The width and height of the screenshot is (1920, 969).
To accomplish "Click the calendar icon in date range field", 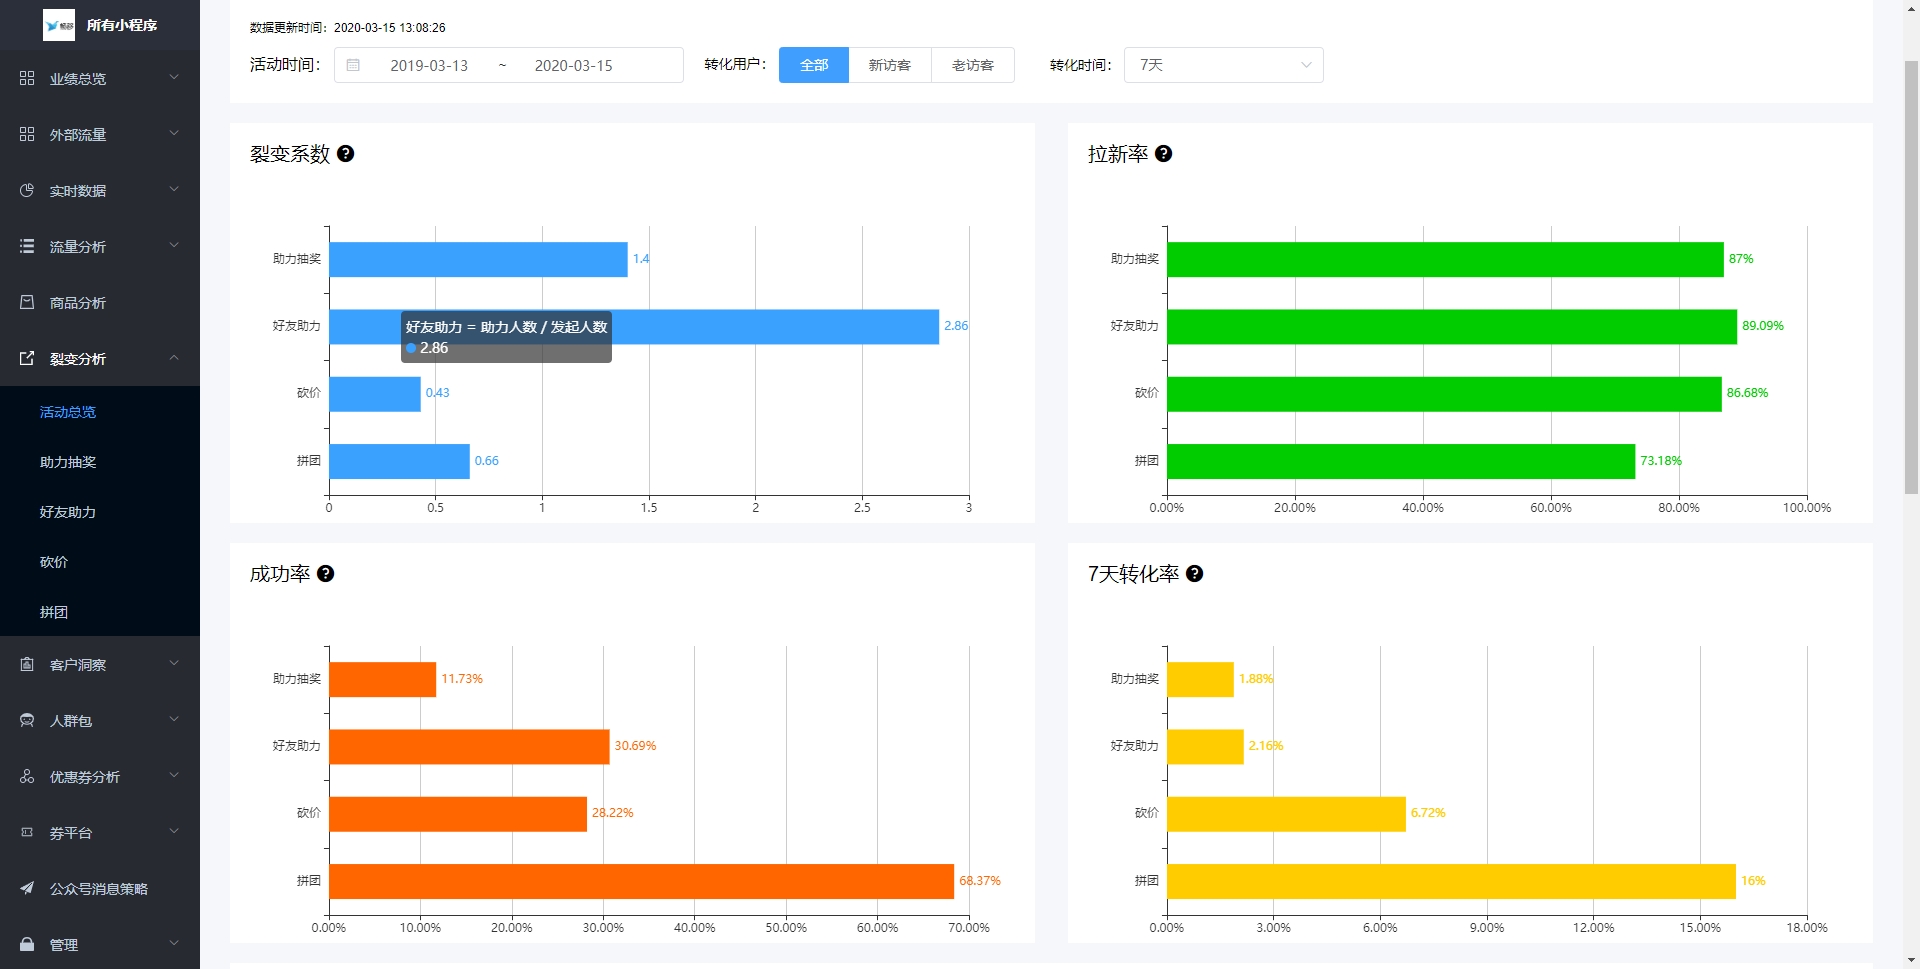I will (x=353, y=65).
